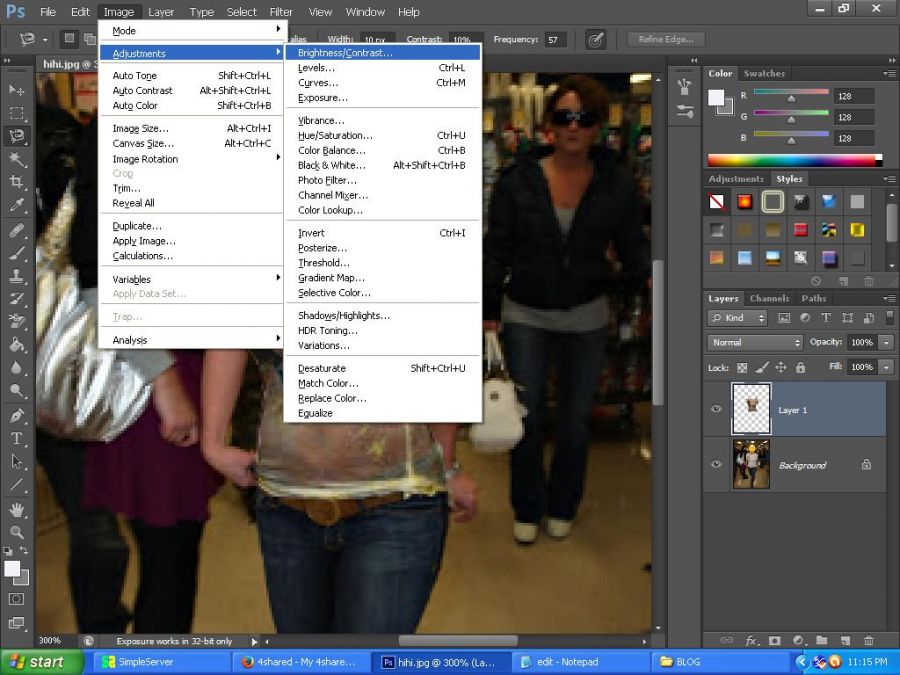The image size is (900, 675).
Task: Select the Healing Brush tool
Action: tap(17, 230)
